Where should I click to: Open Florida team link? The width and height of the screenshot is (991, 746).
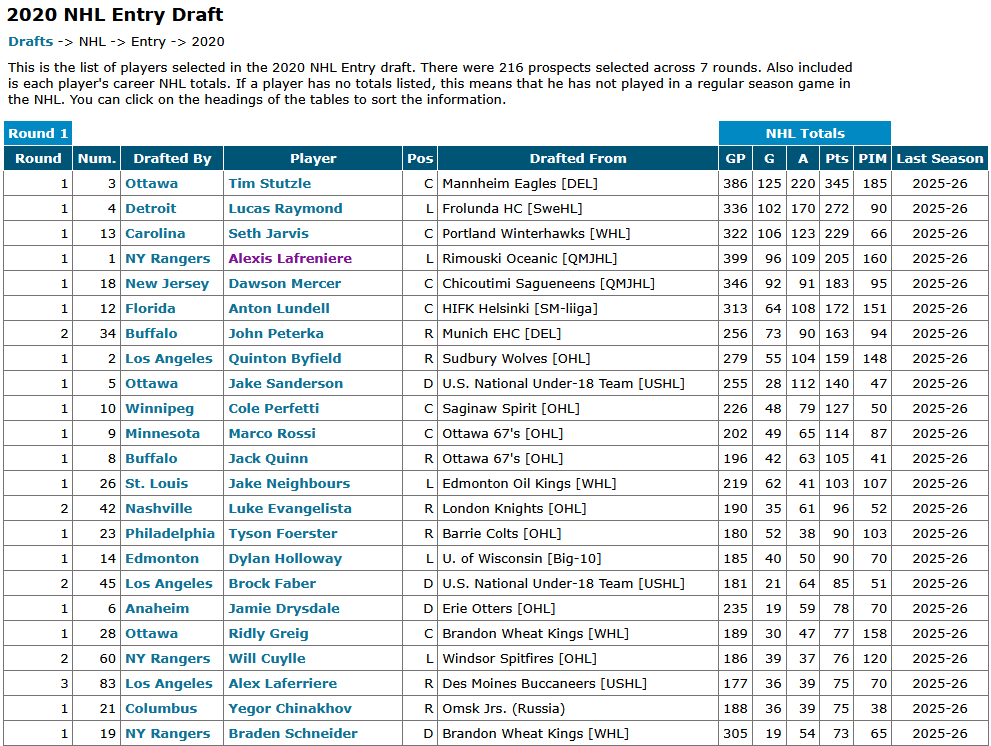point(150,309)
